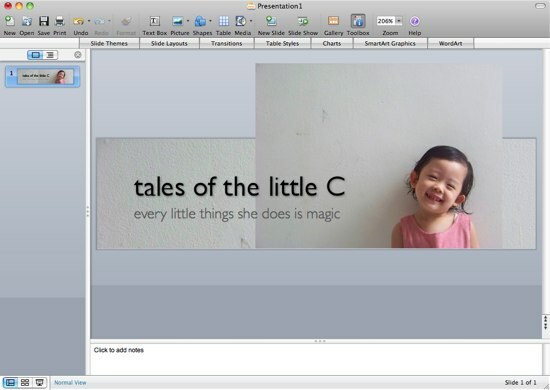Click the Media toolbar icon

[x=241, y=21]
